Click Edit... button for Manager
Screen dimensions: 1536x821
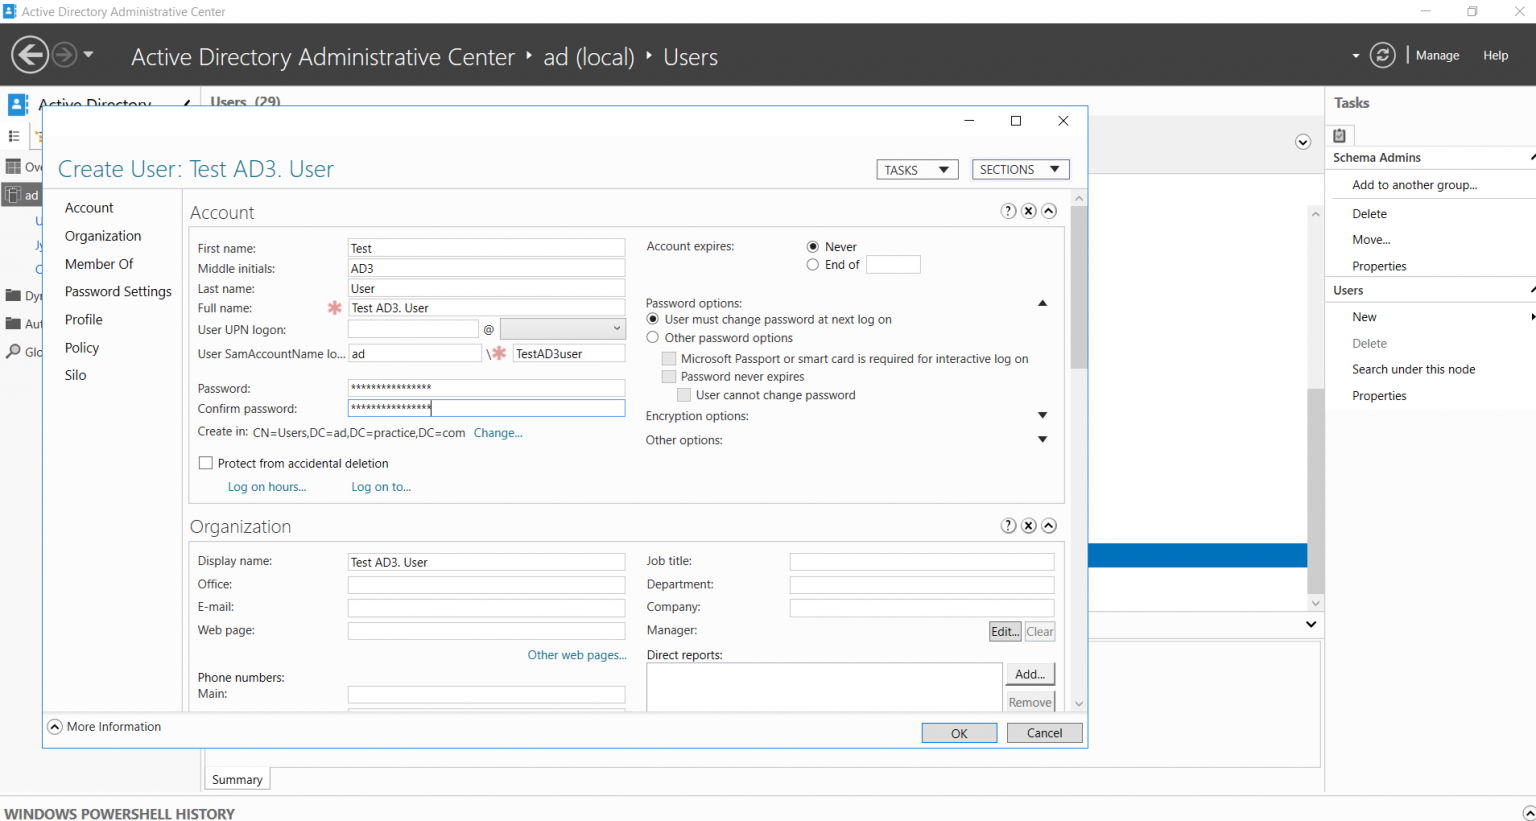(1005, 631)
